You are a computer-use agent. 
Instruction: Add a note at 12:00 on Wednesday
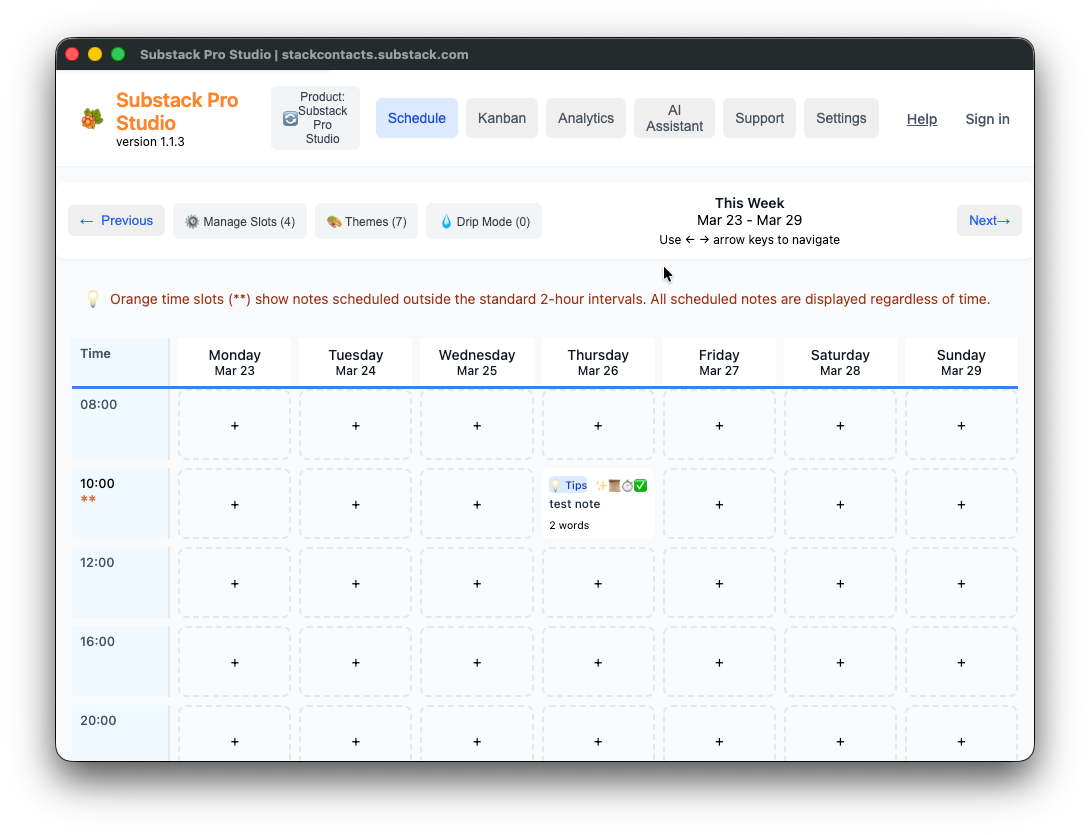(477, 583)
